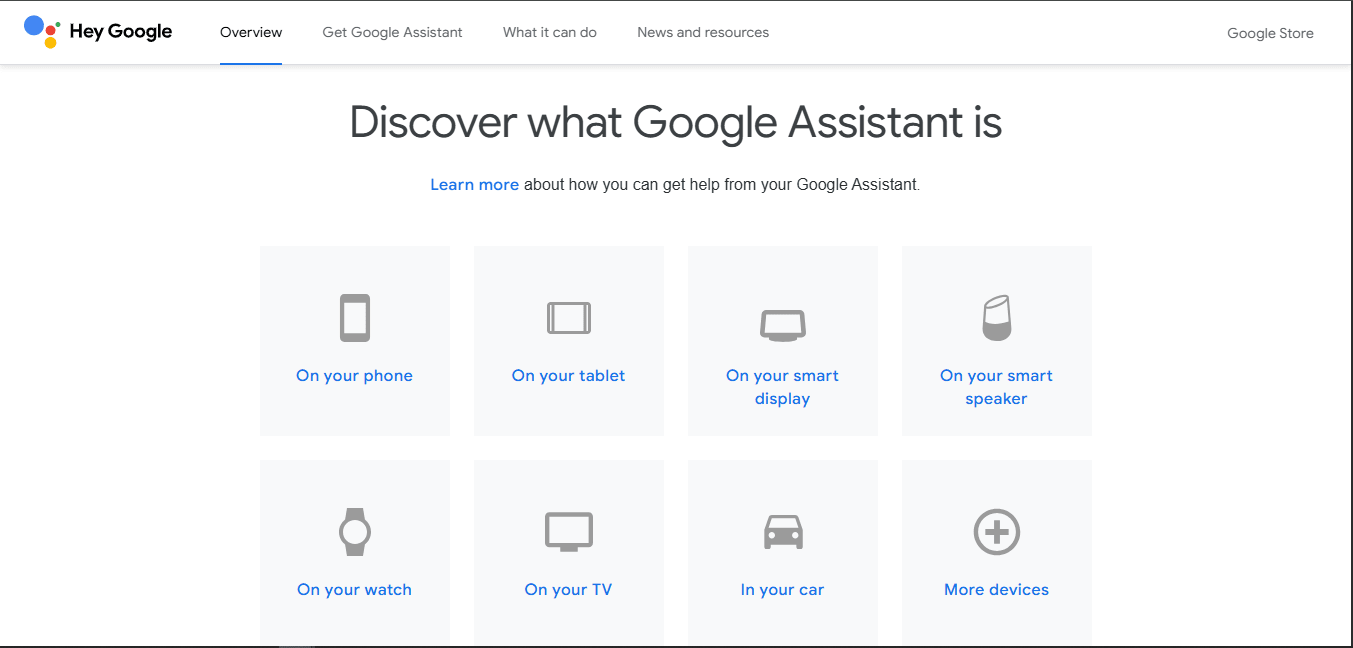Click the Learn more link
Viewport: 1353px width, 648px height.
474,184
